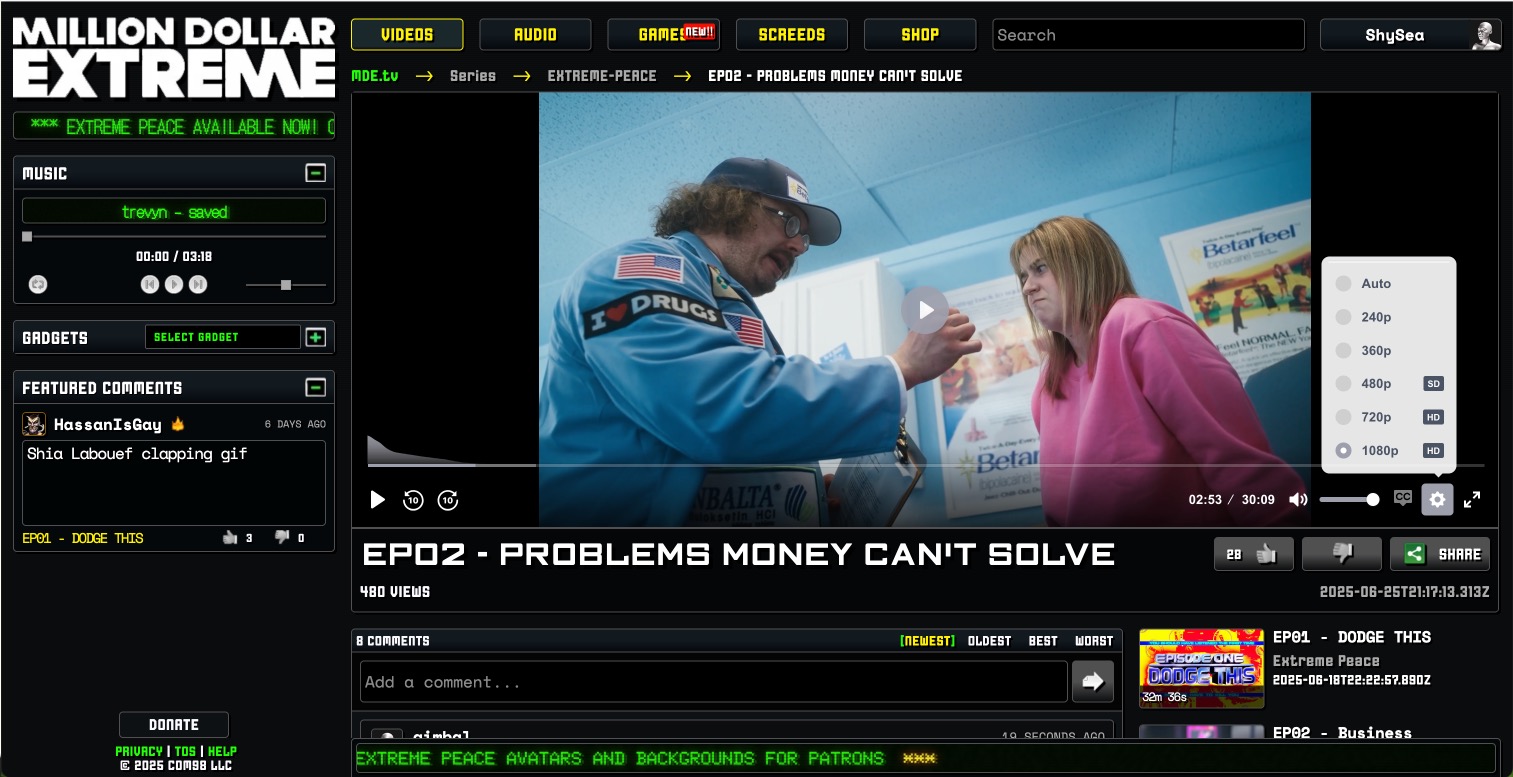Click the Add a comment field
The height and width of the screenshot is (777, 1513).
713,682
